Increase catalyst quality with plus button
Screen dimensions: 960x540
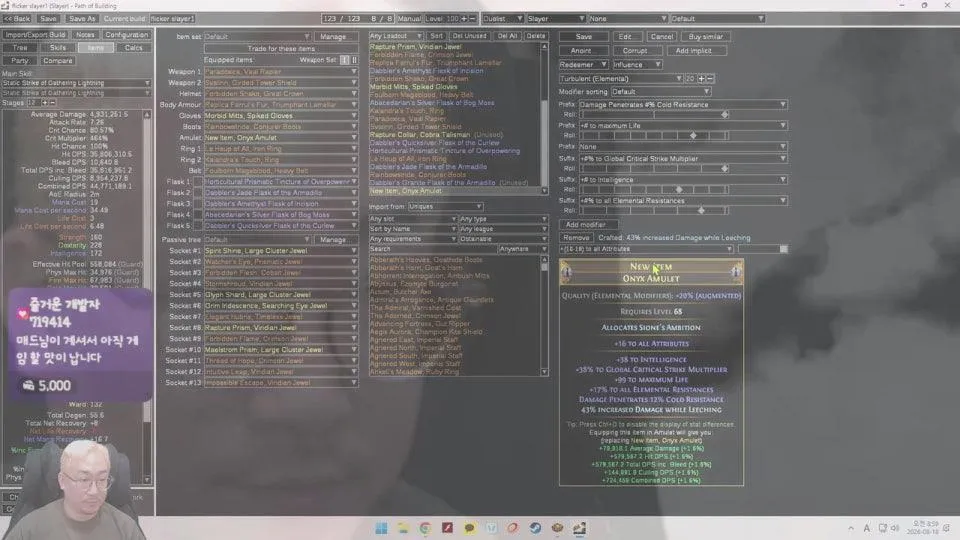pos(702,79)
